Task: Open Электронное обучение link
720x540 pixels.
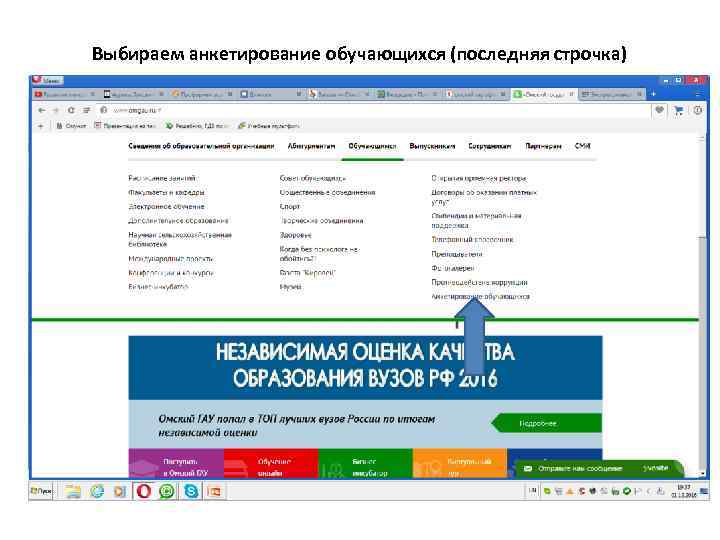Action: (166, 207)
